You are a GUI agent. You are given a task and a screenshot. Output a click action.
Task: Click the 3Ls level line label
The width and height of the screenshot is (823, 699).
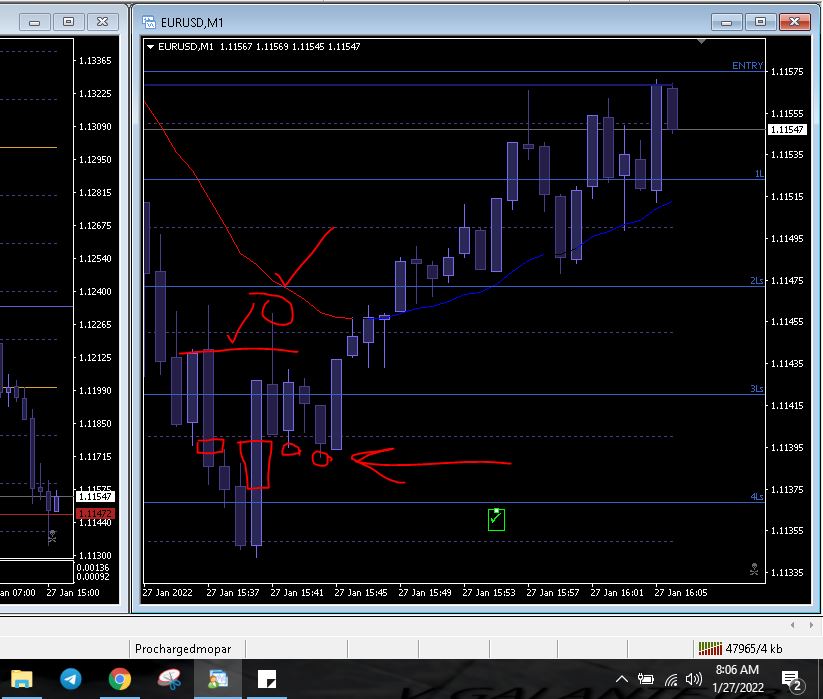click(x=756, y=389)
